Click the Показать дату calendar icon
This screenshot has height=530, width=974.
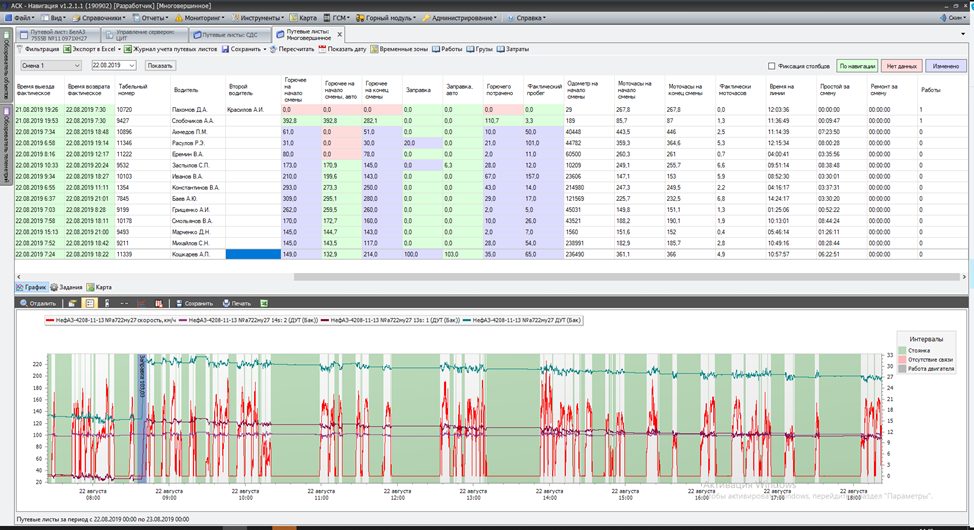point(323,49)
